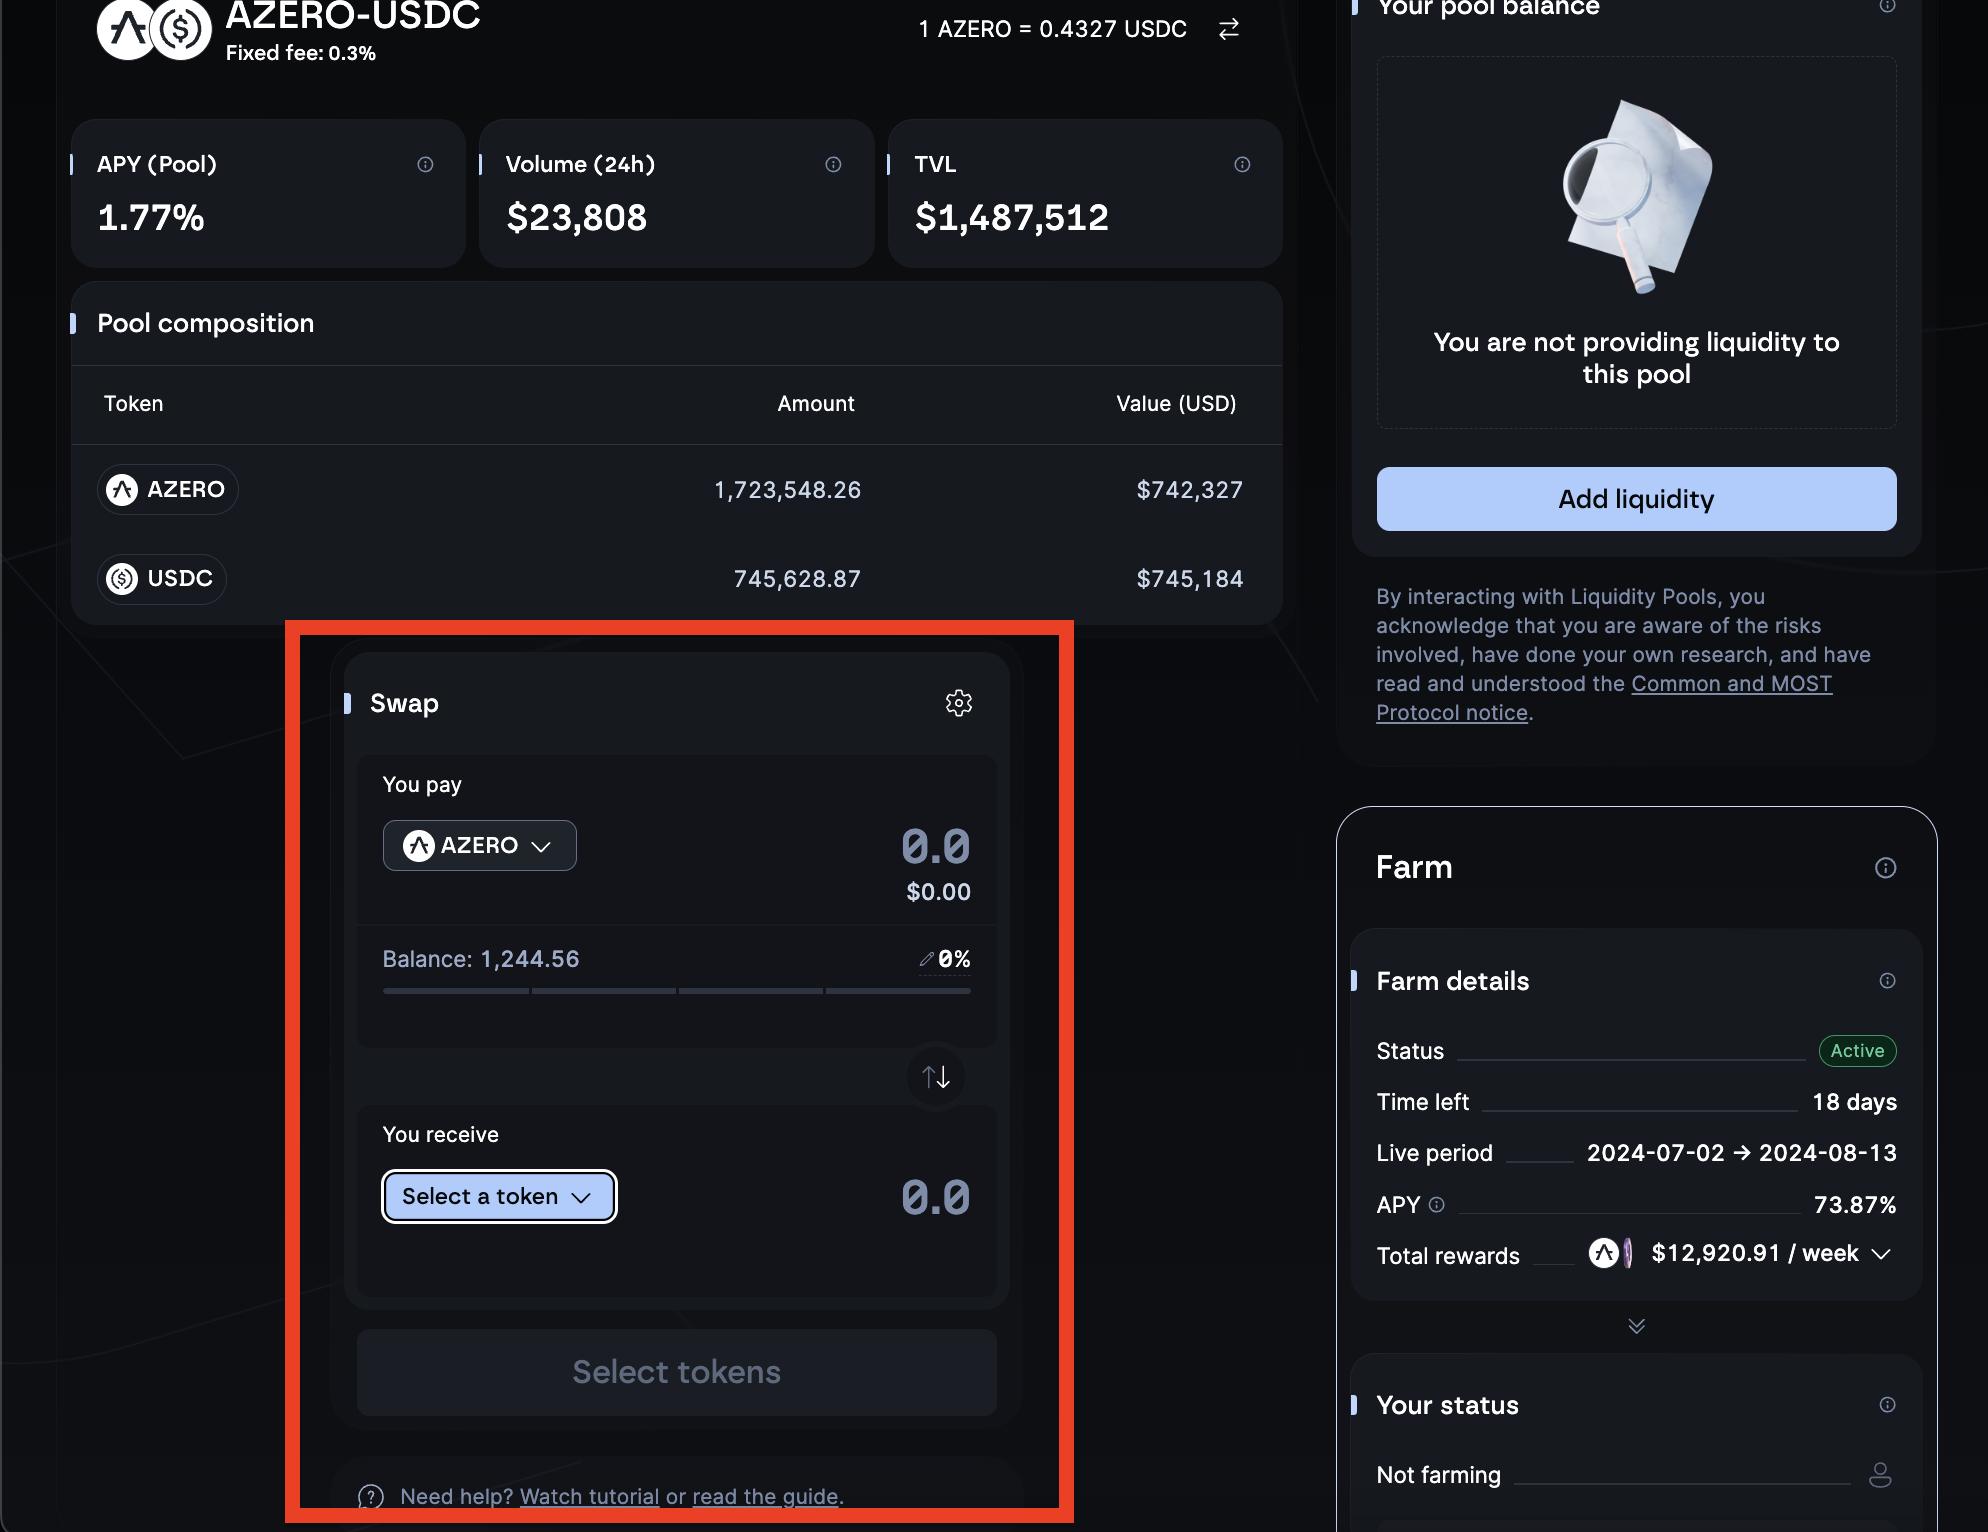Open the Select a token dropdown

[x=498, y=1196]
